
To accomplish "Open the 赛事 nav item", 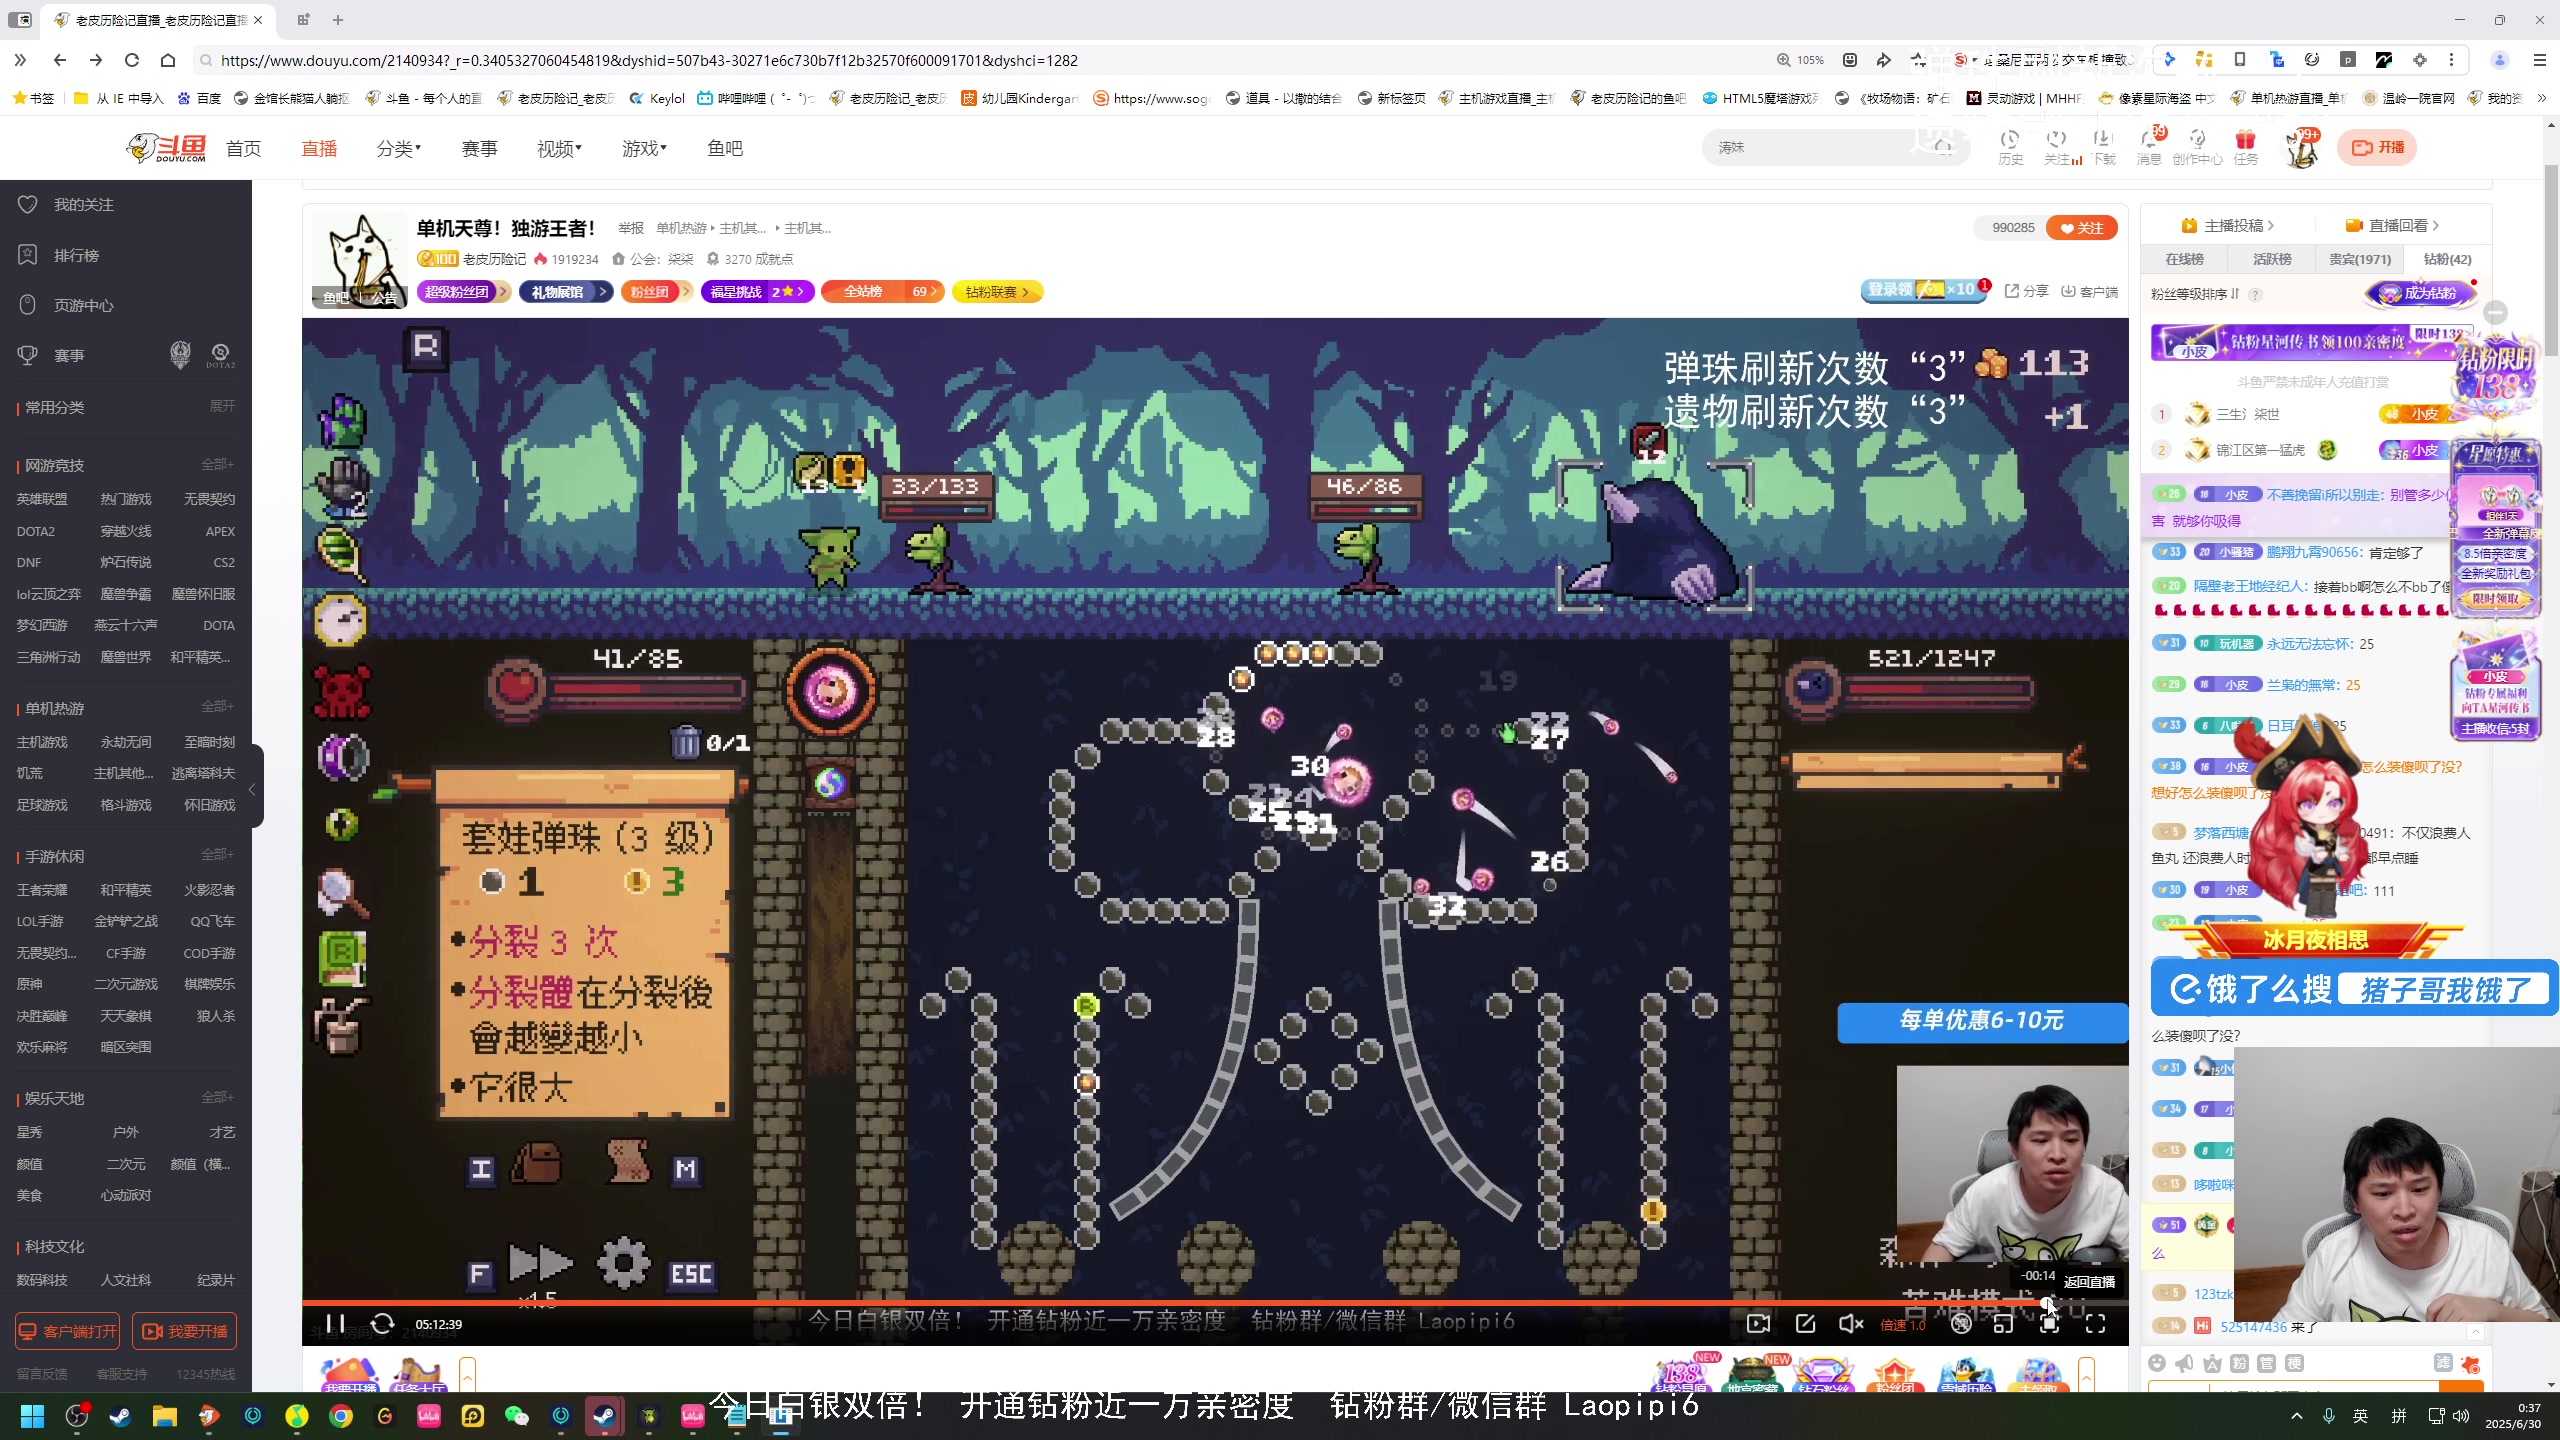I will click(x=479, y=148).
